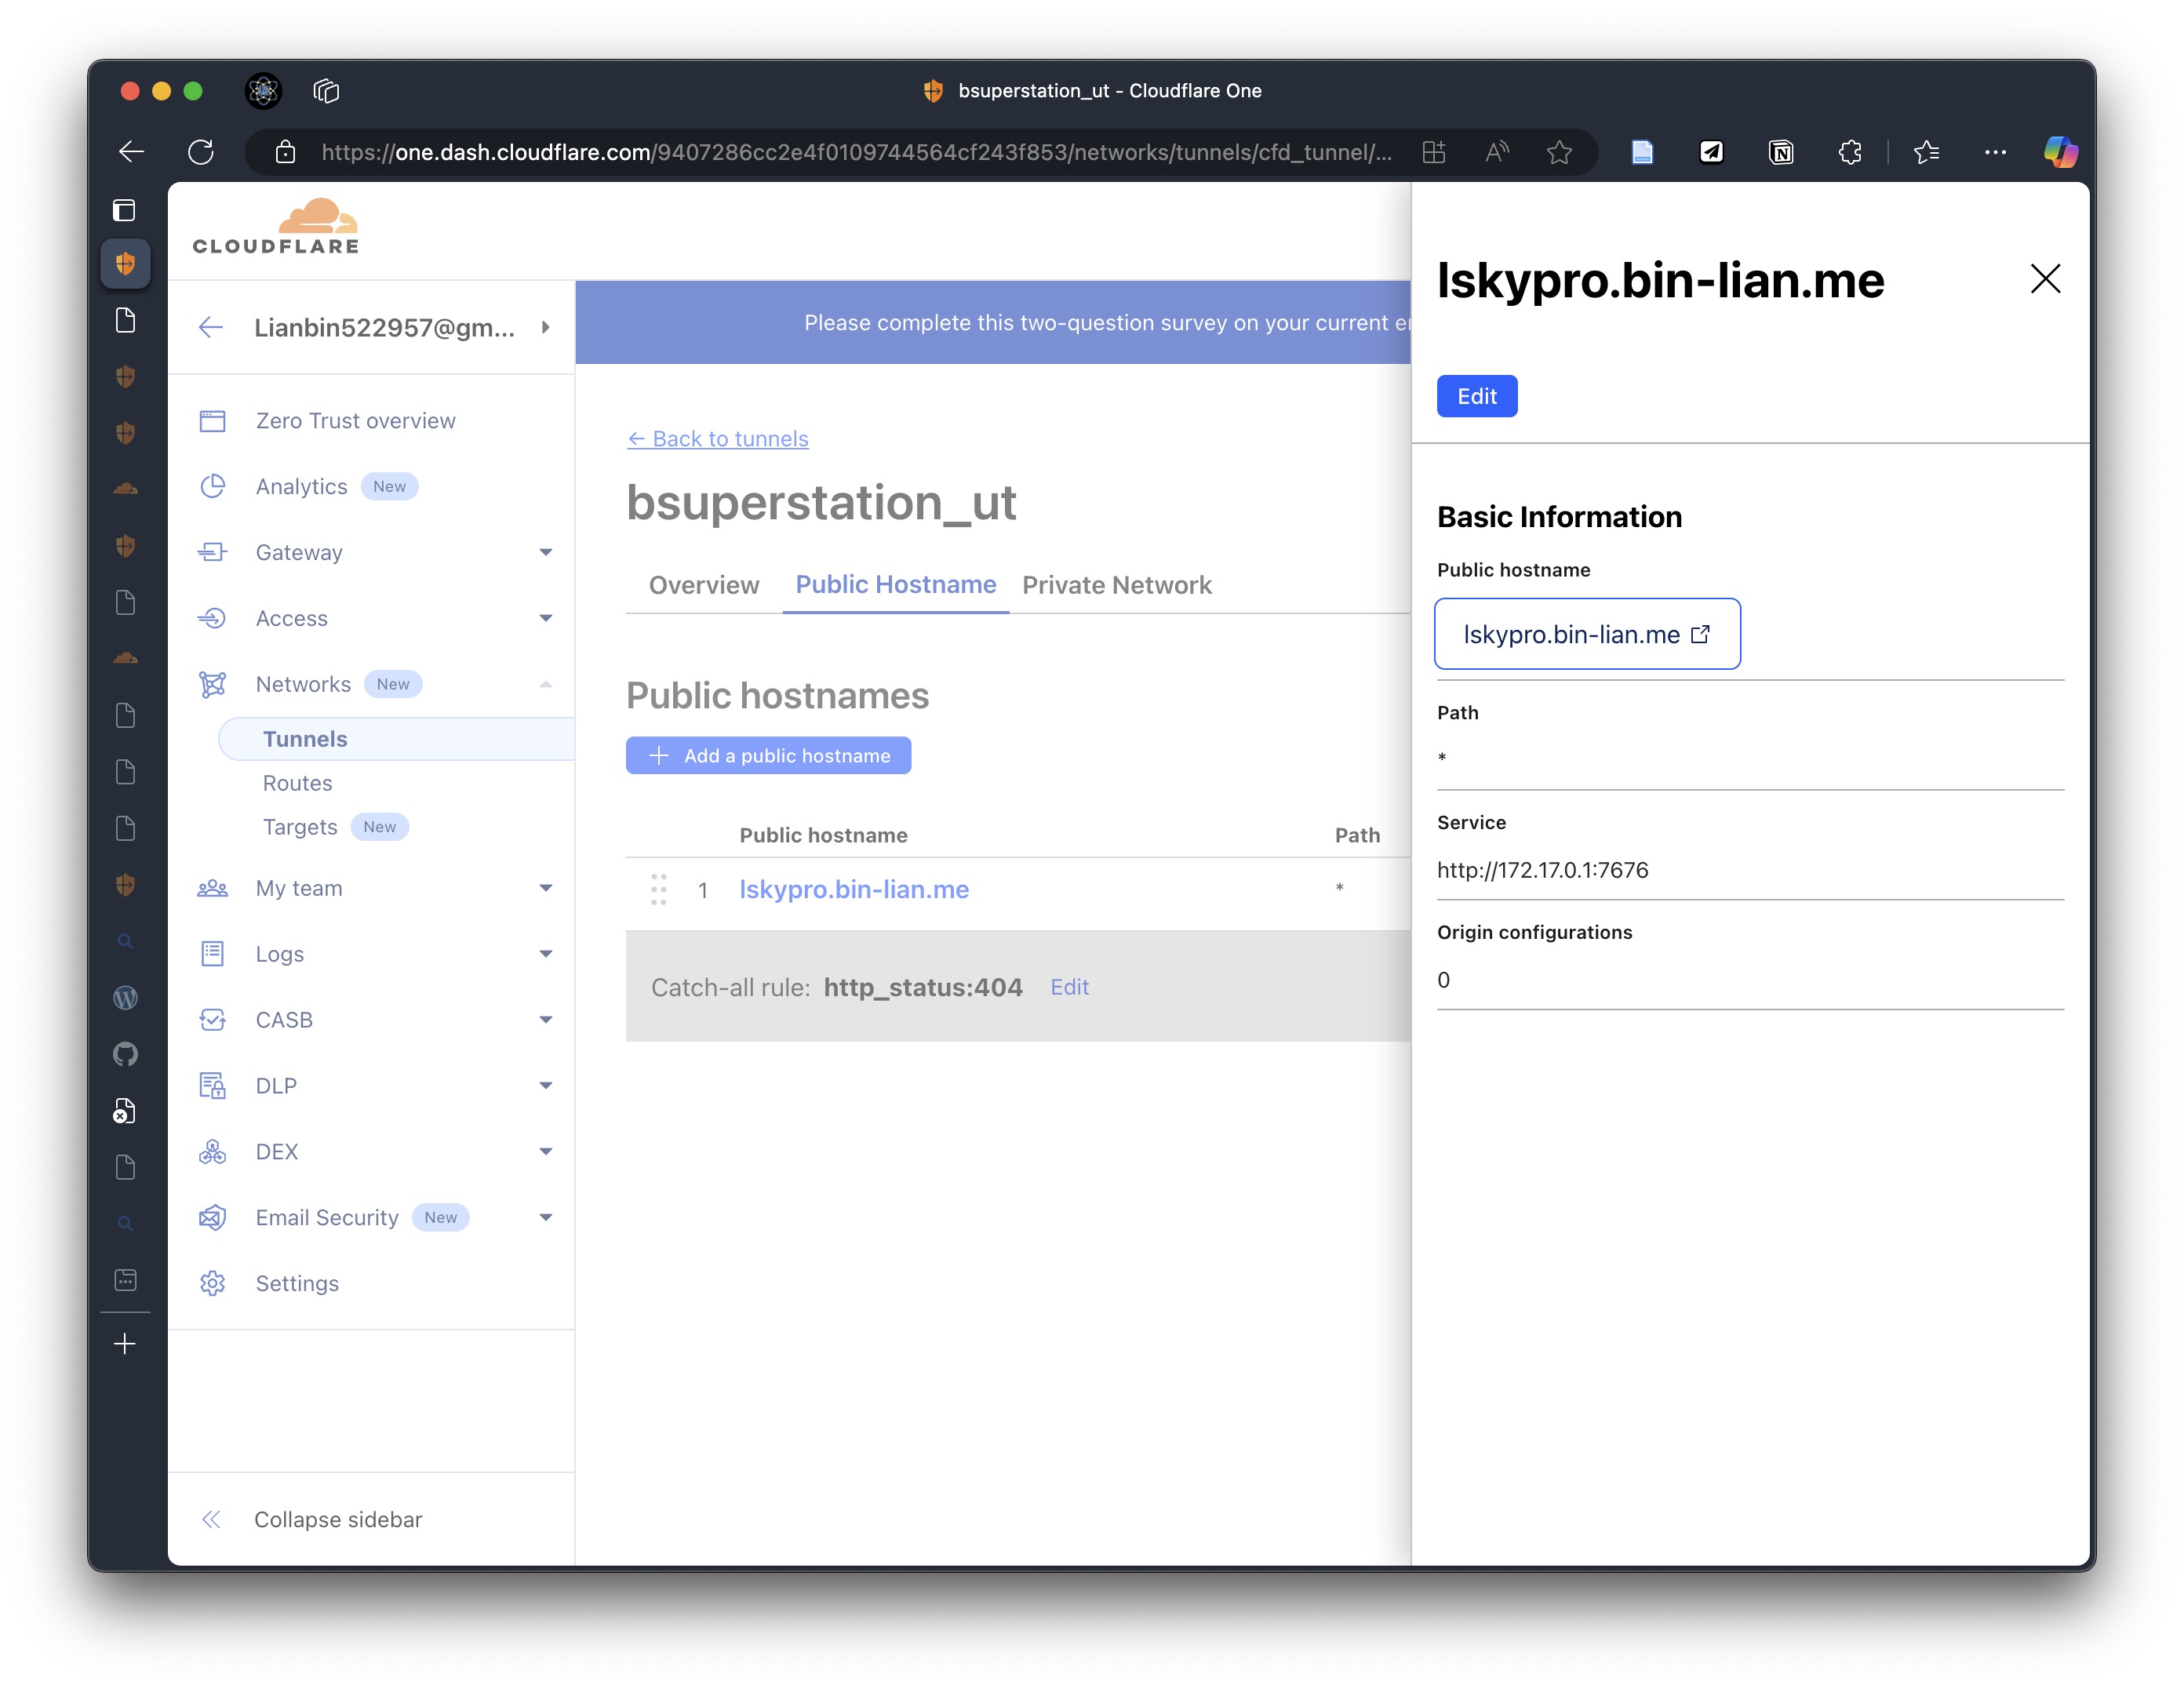Open Routes under Networks
The width and height of the screenshot is (2184, 1688).
tap(297, 783)
